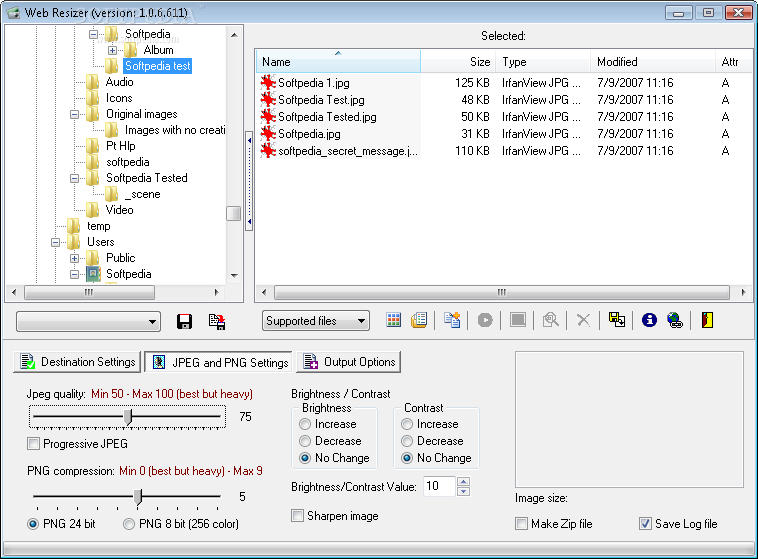Click the Video folder icon in tree
Image resolution: width=758 pixels, height=559 pixels.
(x=93, y=210)
